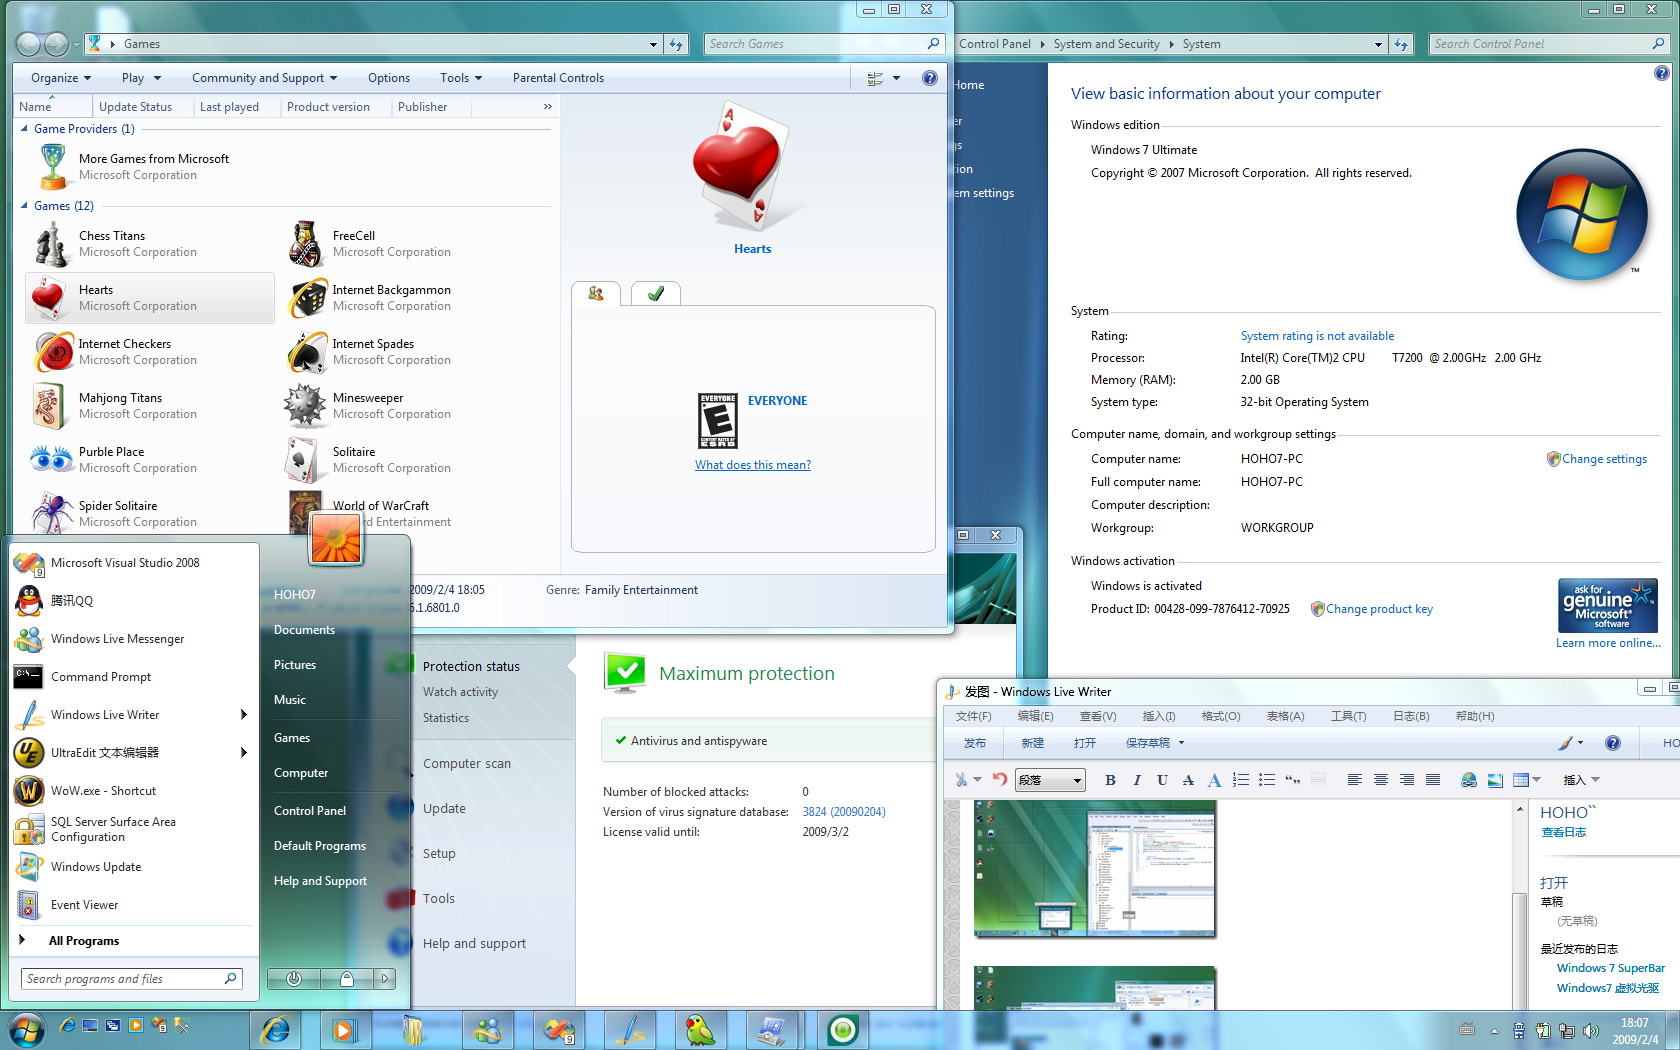Screen dimensions: 1680x1050
Task: Expand the 保存草稿 dropdown arrow
Action: coord(1181,743)
